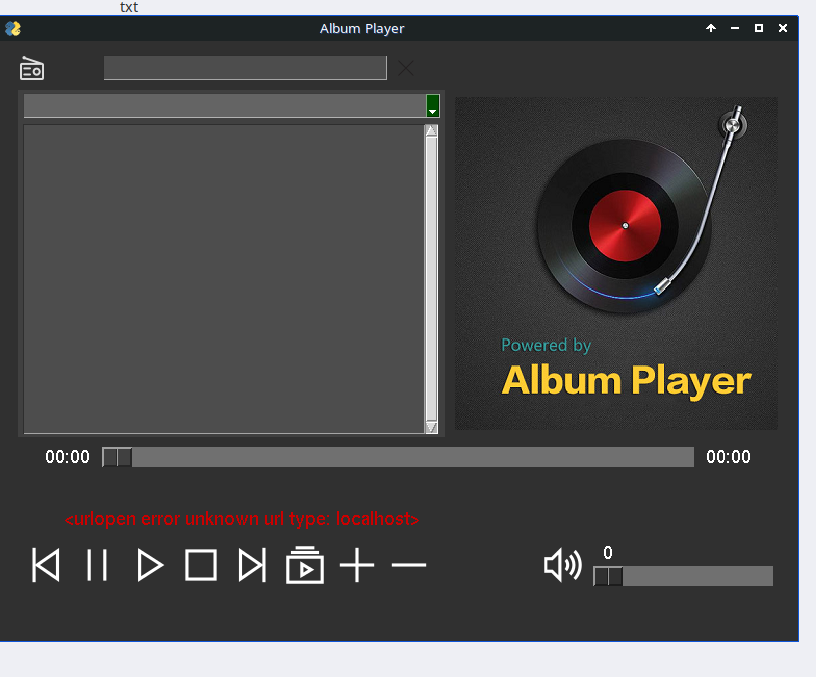The image size is (816, 677).
Task: Skip to the next track
Action: click(x=252, y=565)
